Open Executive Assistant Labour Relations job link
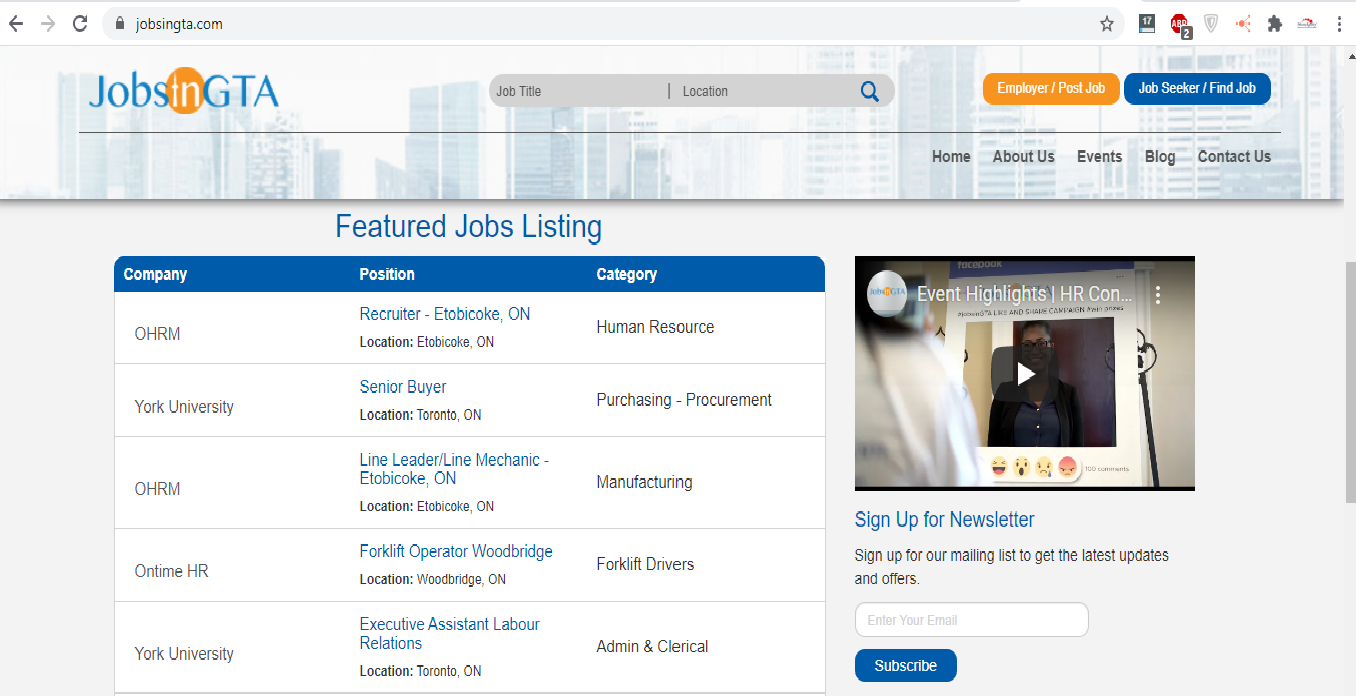1356x696 pixels. [449, 633]
